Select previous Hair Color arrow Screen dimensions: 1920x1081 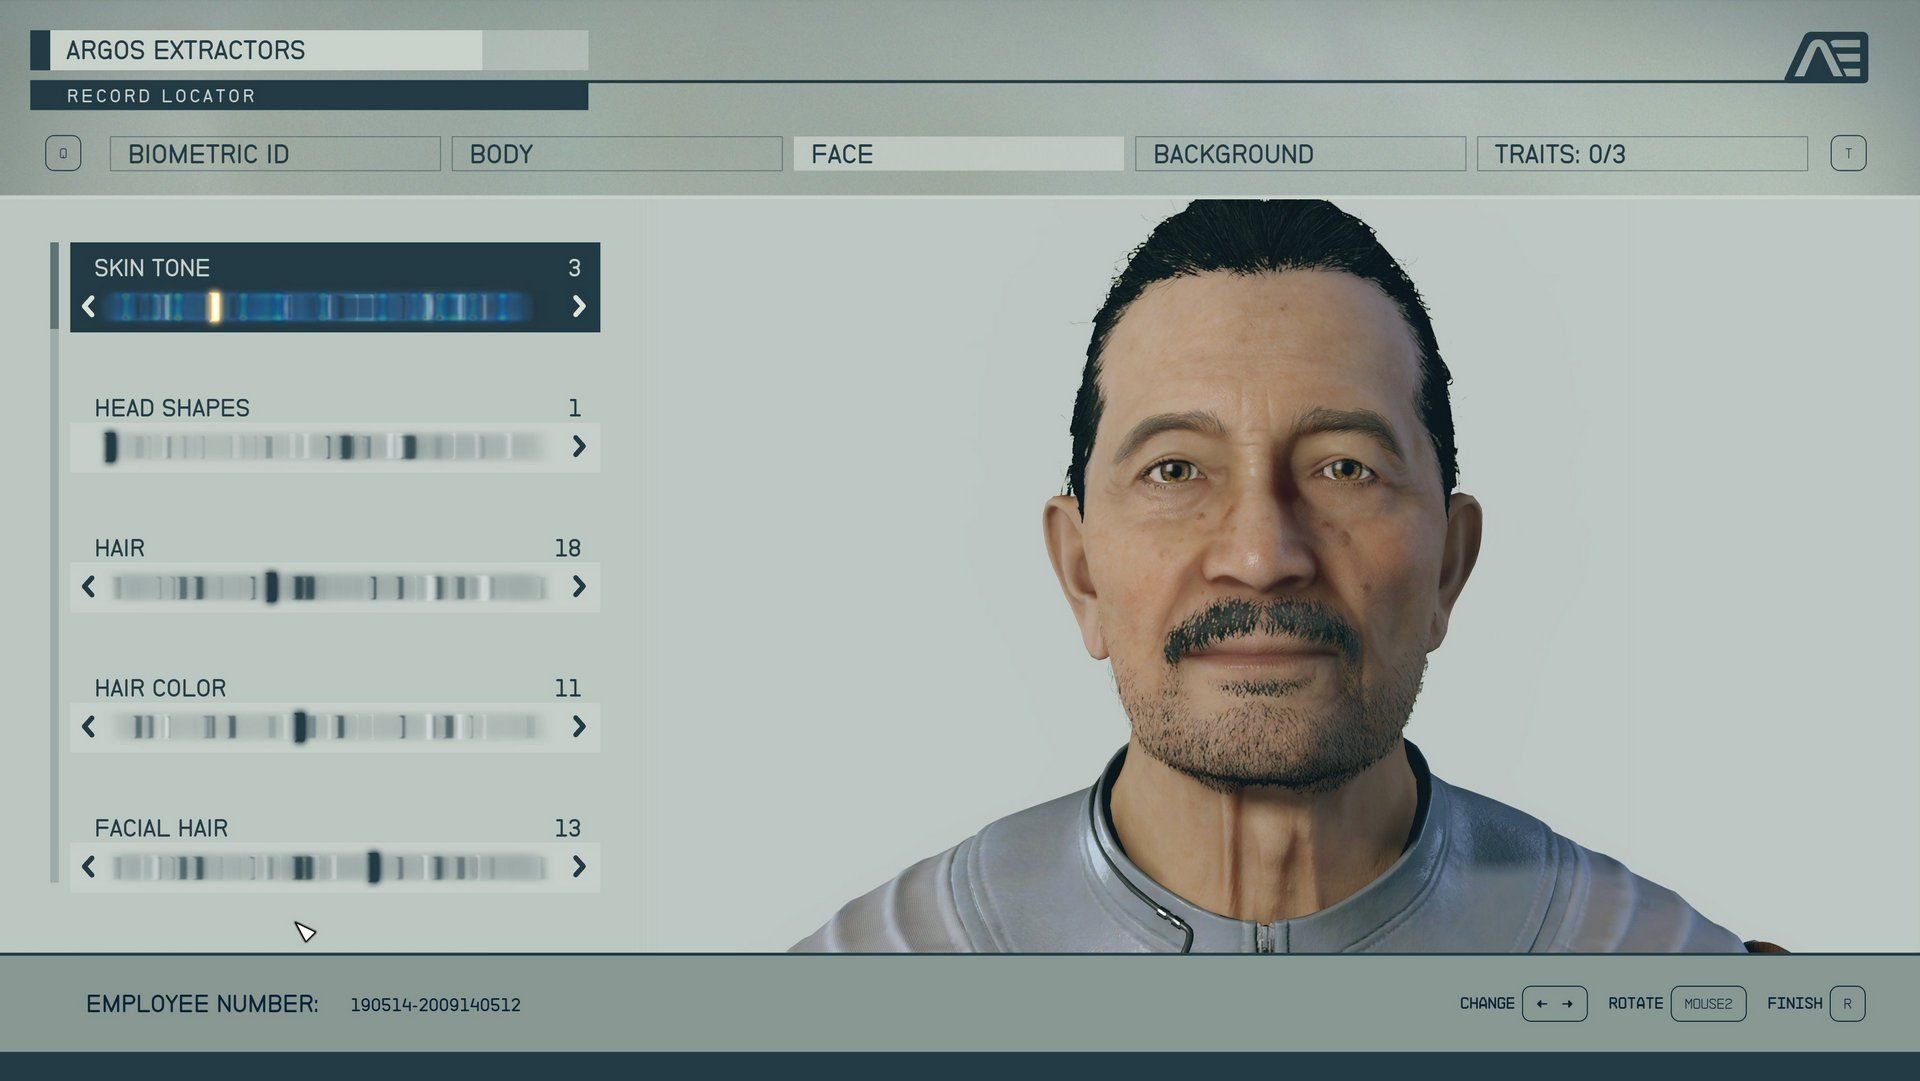click(x=88, y=727)
